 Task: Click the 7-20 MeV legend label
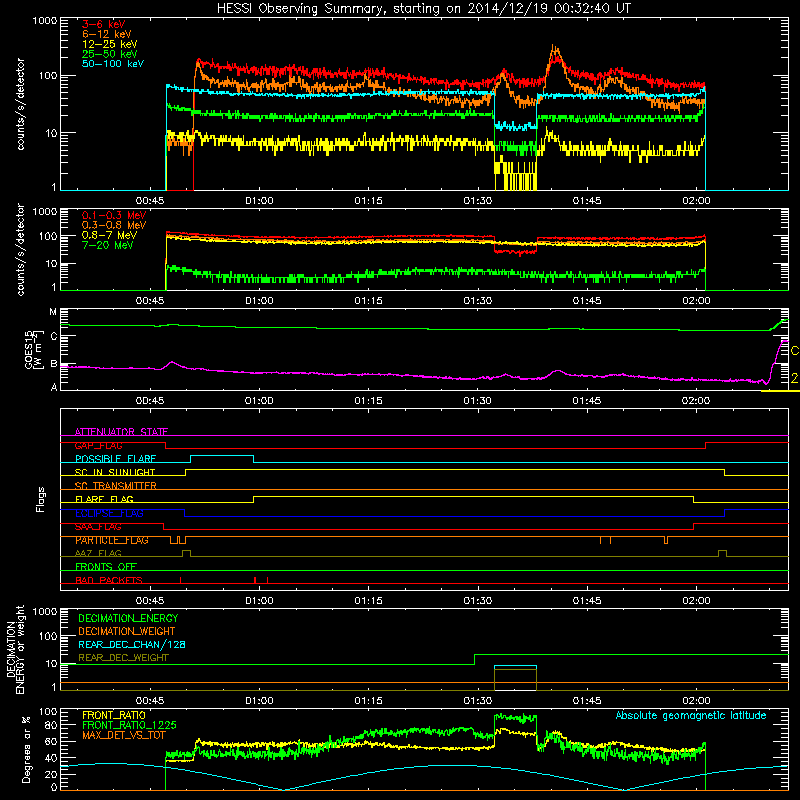coord(107,245)
